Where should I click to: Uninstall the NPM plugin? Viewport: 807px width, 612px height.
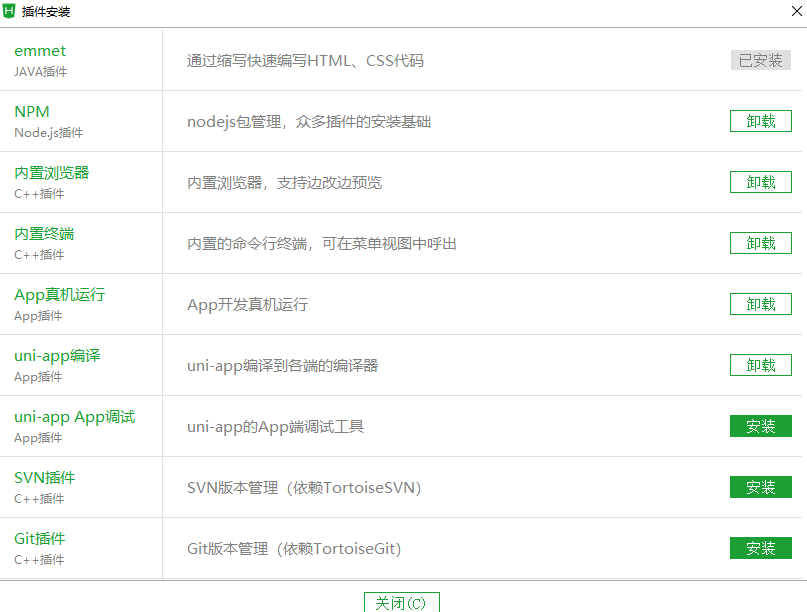click(x=761, y=121)
